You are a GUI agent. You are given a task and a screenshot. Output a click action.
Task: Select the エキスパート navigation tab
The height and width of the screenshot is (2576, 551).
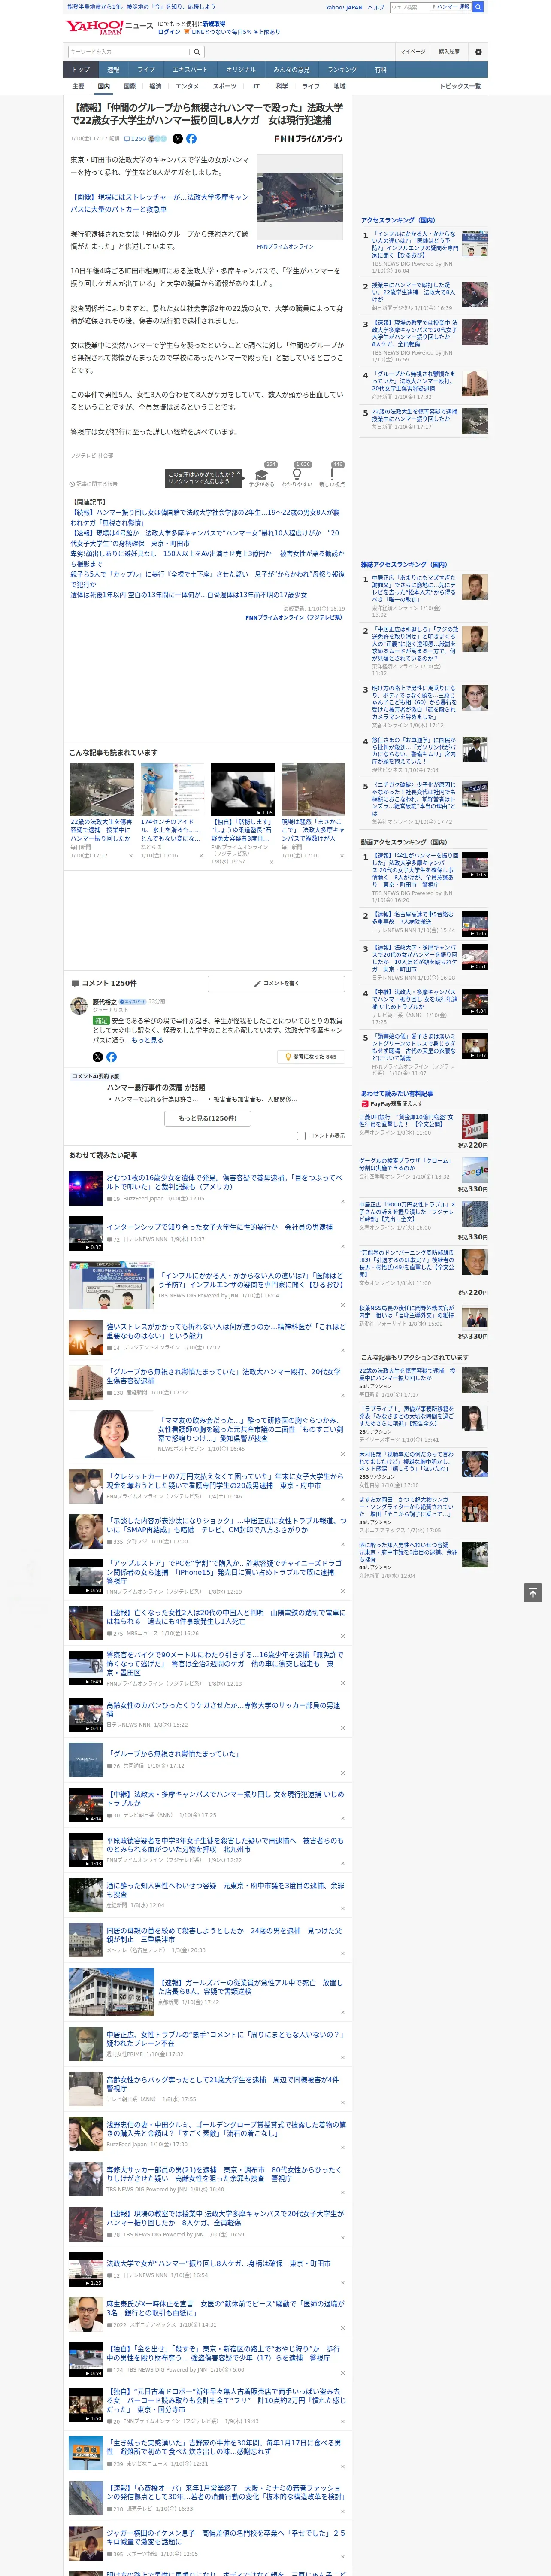[x=190, y=70]
